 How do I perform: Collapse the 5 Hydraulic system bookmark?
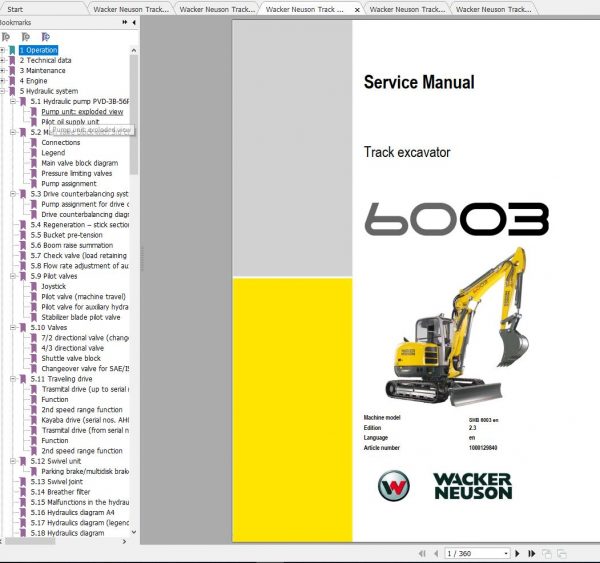3,91
